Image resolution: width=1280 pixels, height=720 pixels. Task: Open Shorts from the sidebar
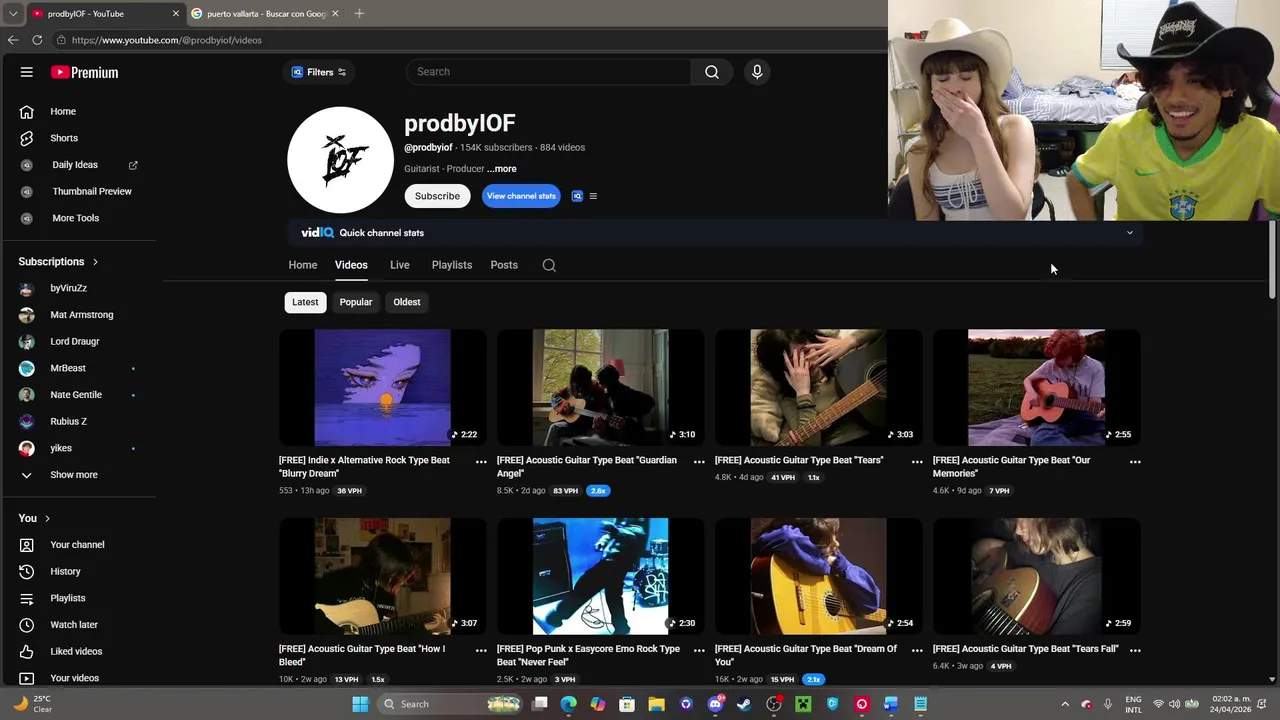pyautogui.click(x=64, y=138)
